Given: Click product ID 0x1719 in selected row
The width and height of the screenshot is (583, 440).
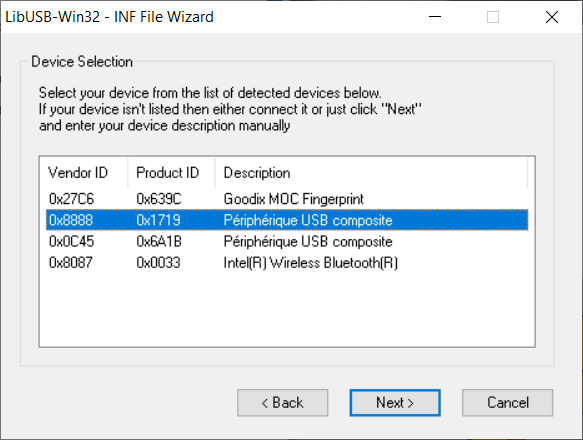Looking at the screenshot, I should (158, 220).
